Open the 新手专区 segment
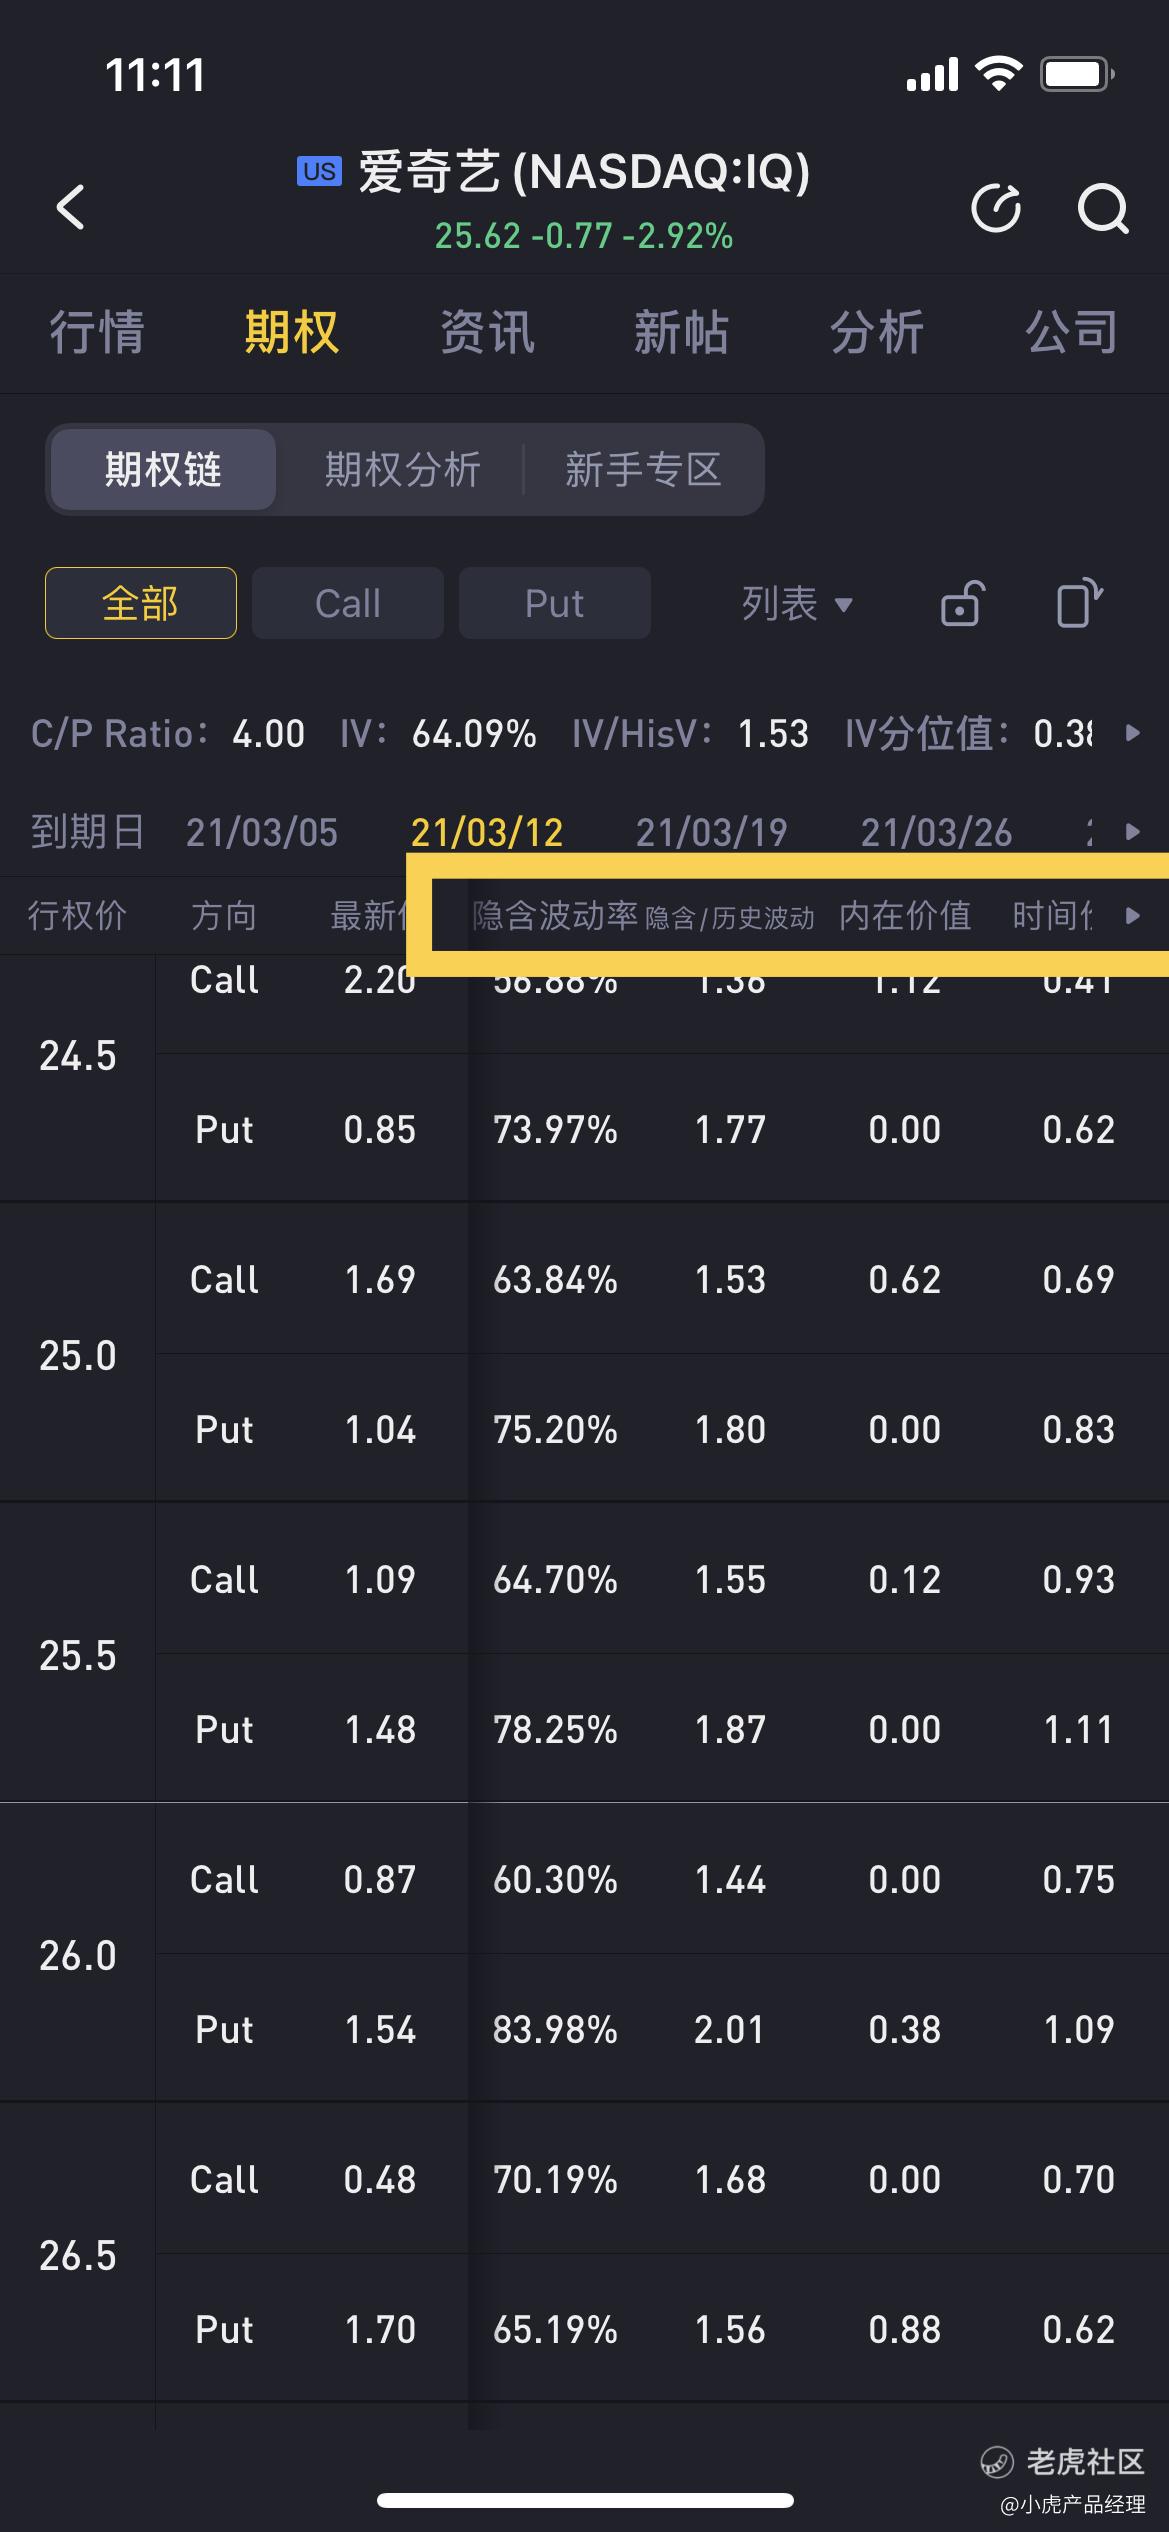 643,469
